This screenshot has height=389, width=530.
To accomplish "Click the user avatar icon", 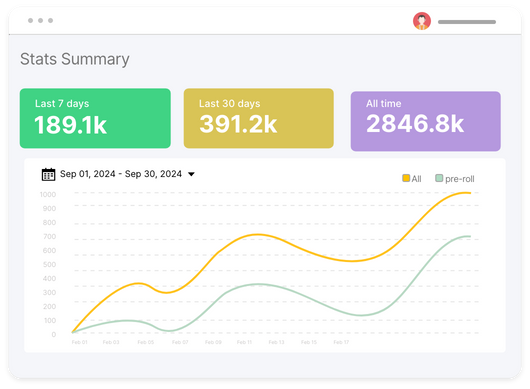I will click(x=421, y=21).
